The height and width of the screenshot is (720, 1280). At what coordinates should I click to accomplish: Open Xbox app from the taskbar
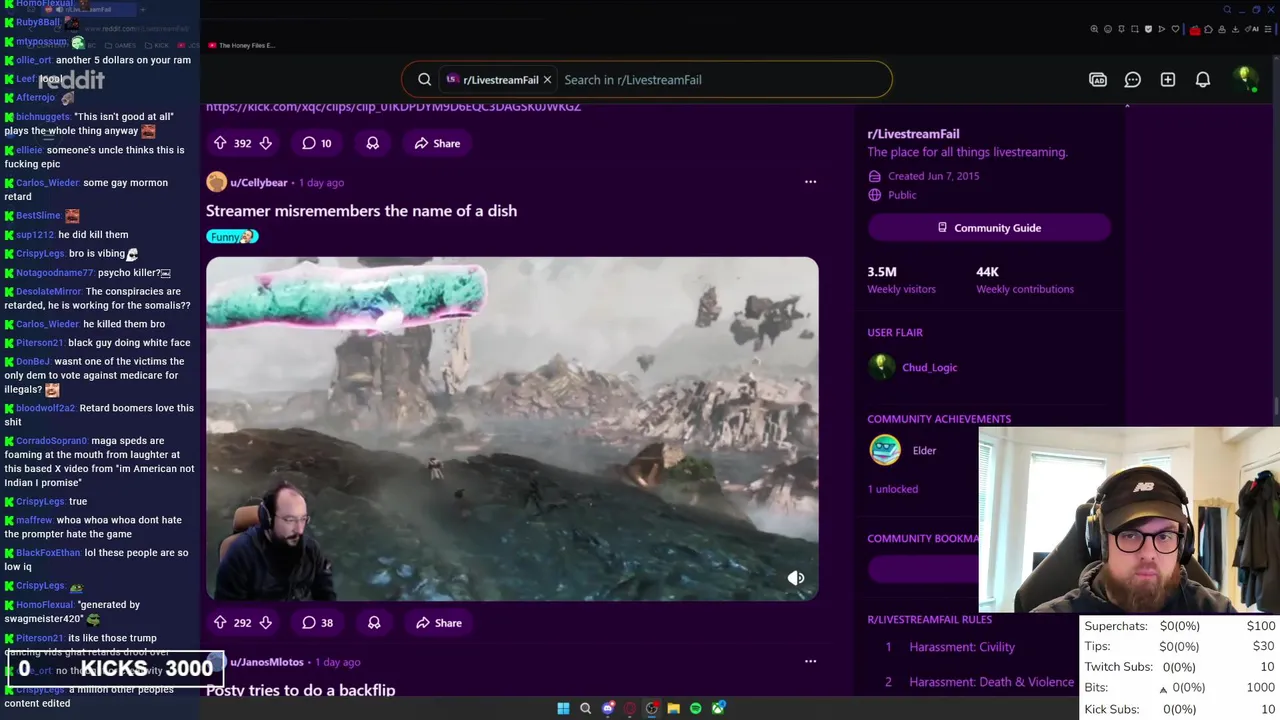[718, 708]
